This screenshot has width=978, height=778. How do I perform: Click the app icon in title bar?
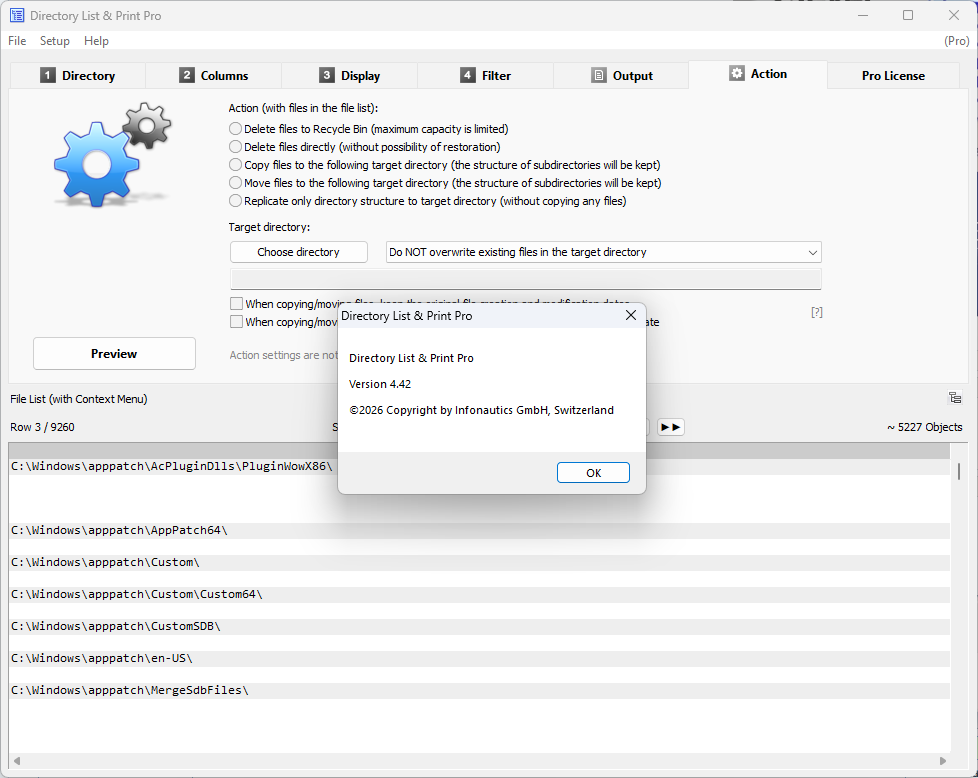tap(17, 16)
